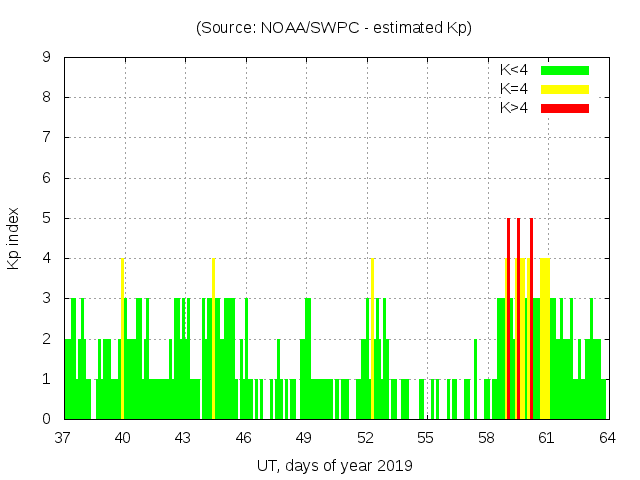Click the yellow K=4 legend swatch

[565, 89]
